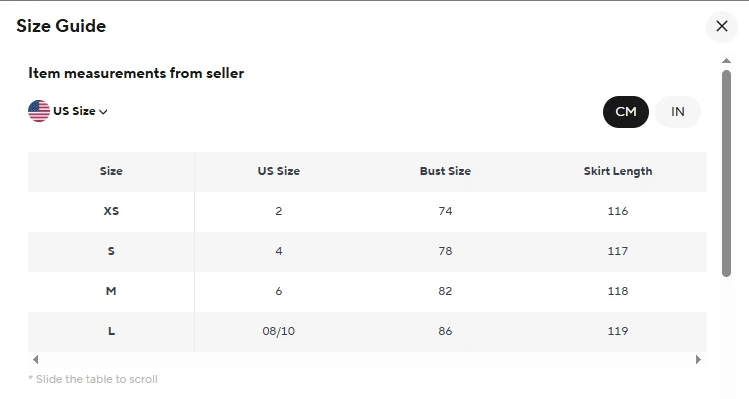Select the US Size column header

279,171
